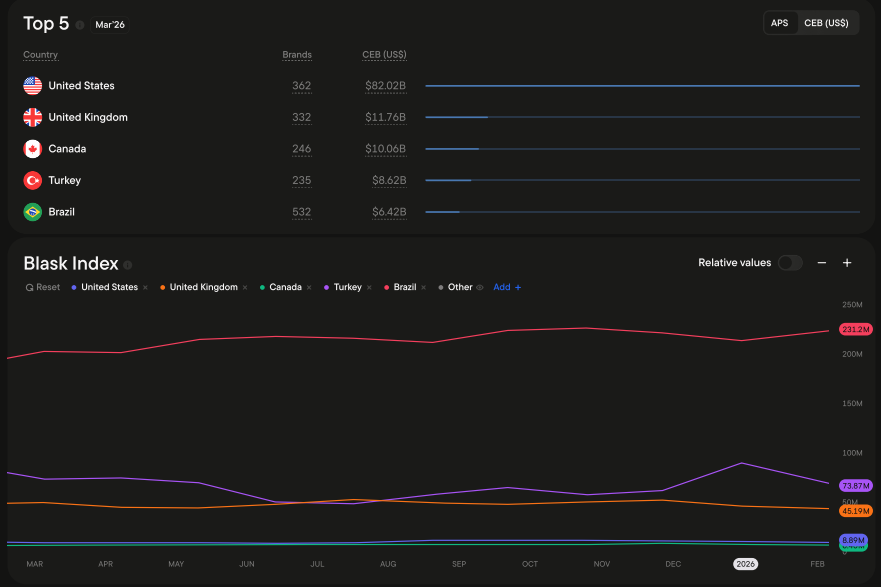The height and width of the screenshot is (587, 881).
Task: Click the Brazil CEB progress bar
Action: point(643,212)
